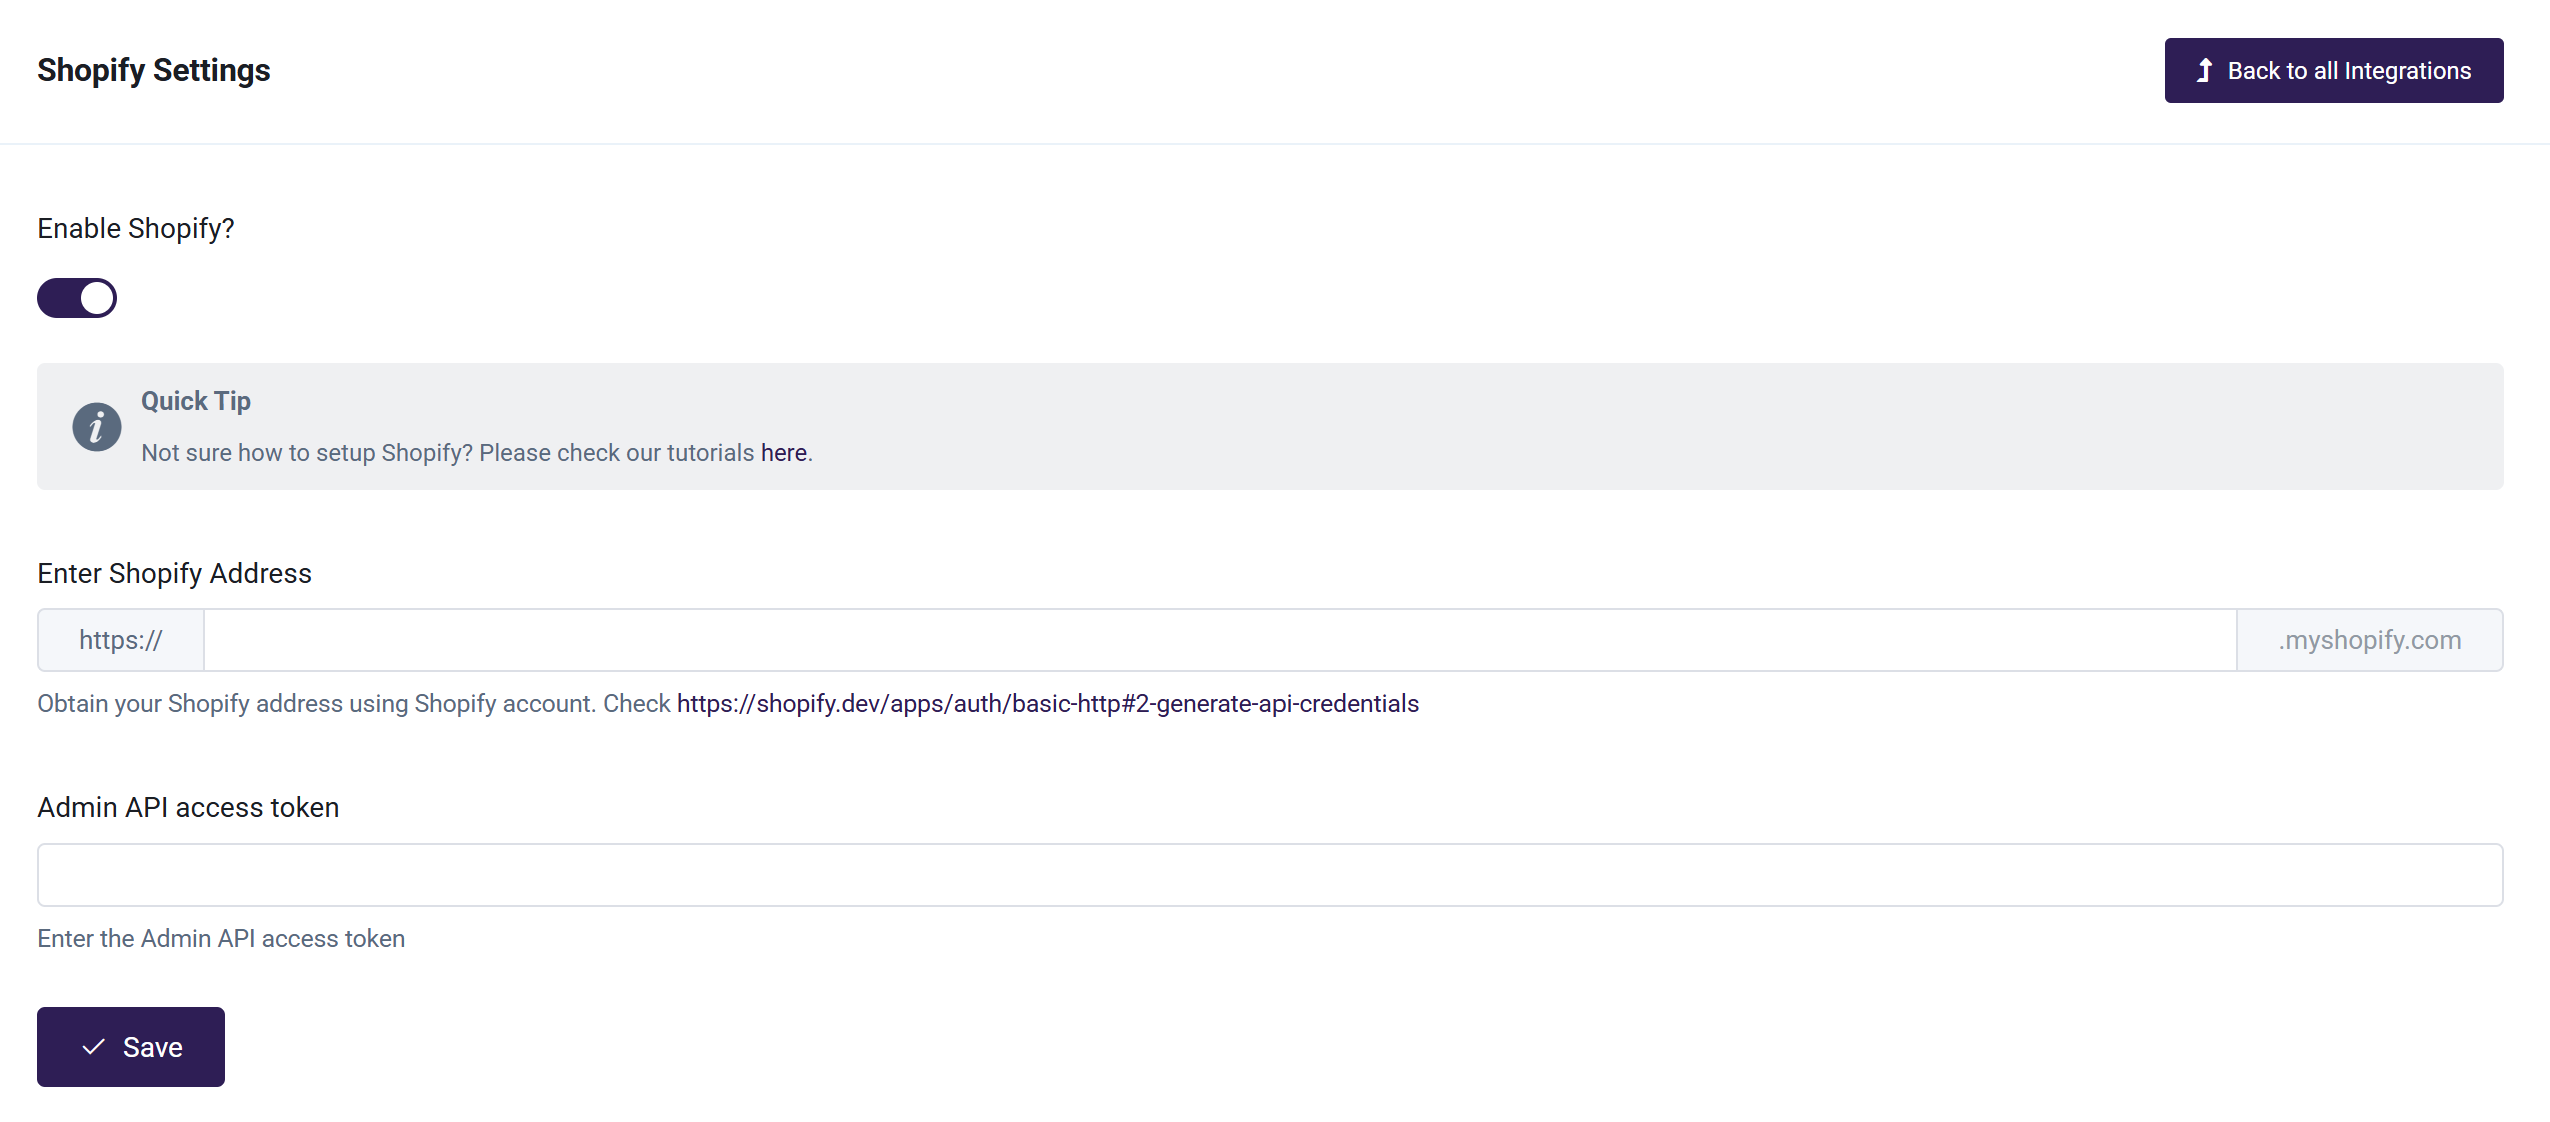Click the Quick Tip info icon
The image size is (2550, 1122).
coord(97,427)
